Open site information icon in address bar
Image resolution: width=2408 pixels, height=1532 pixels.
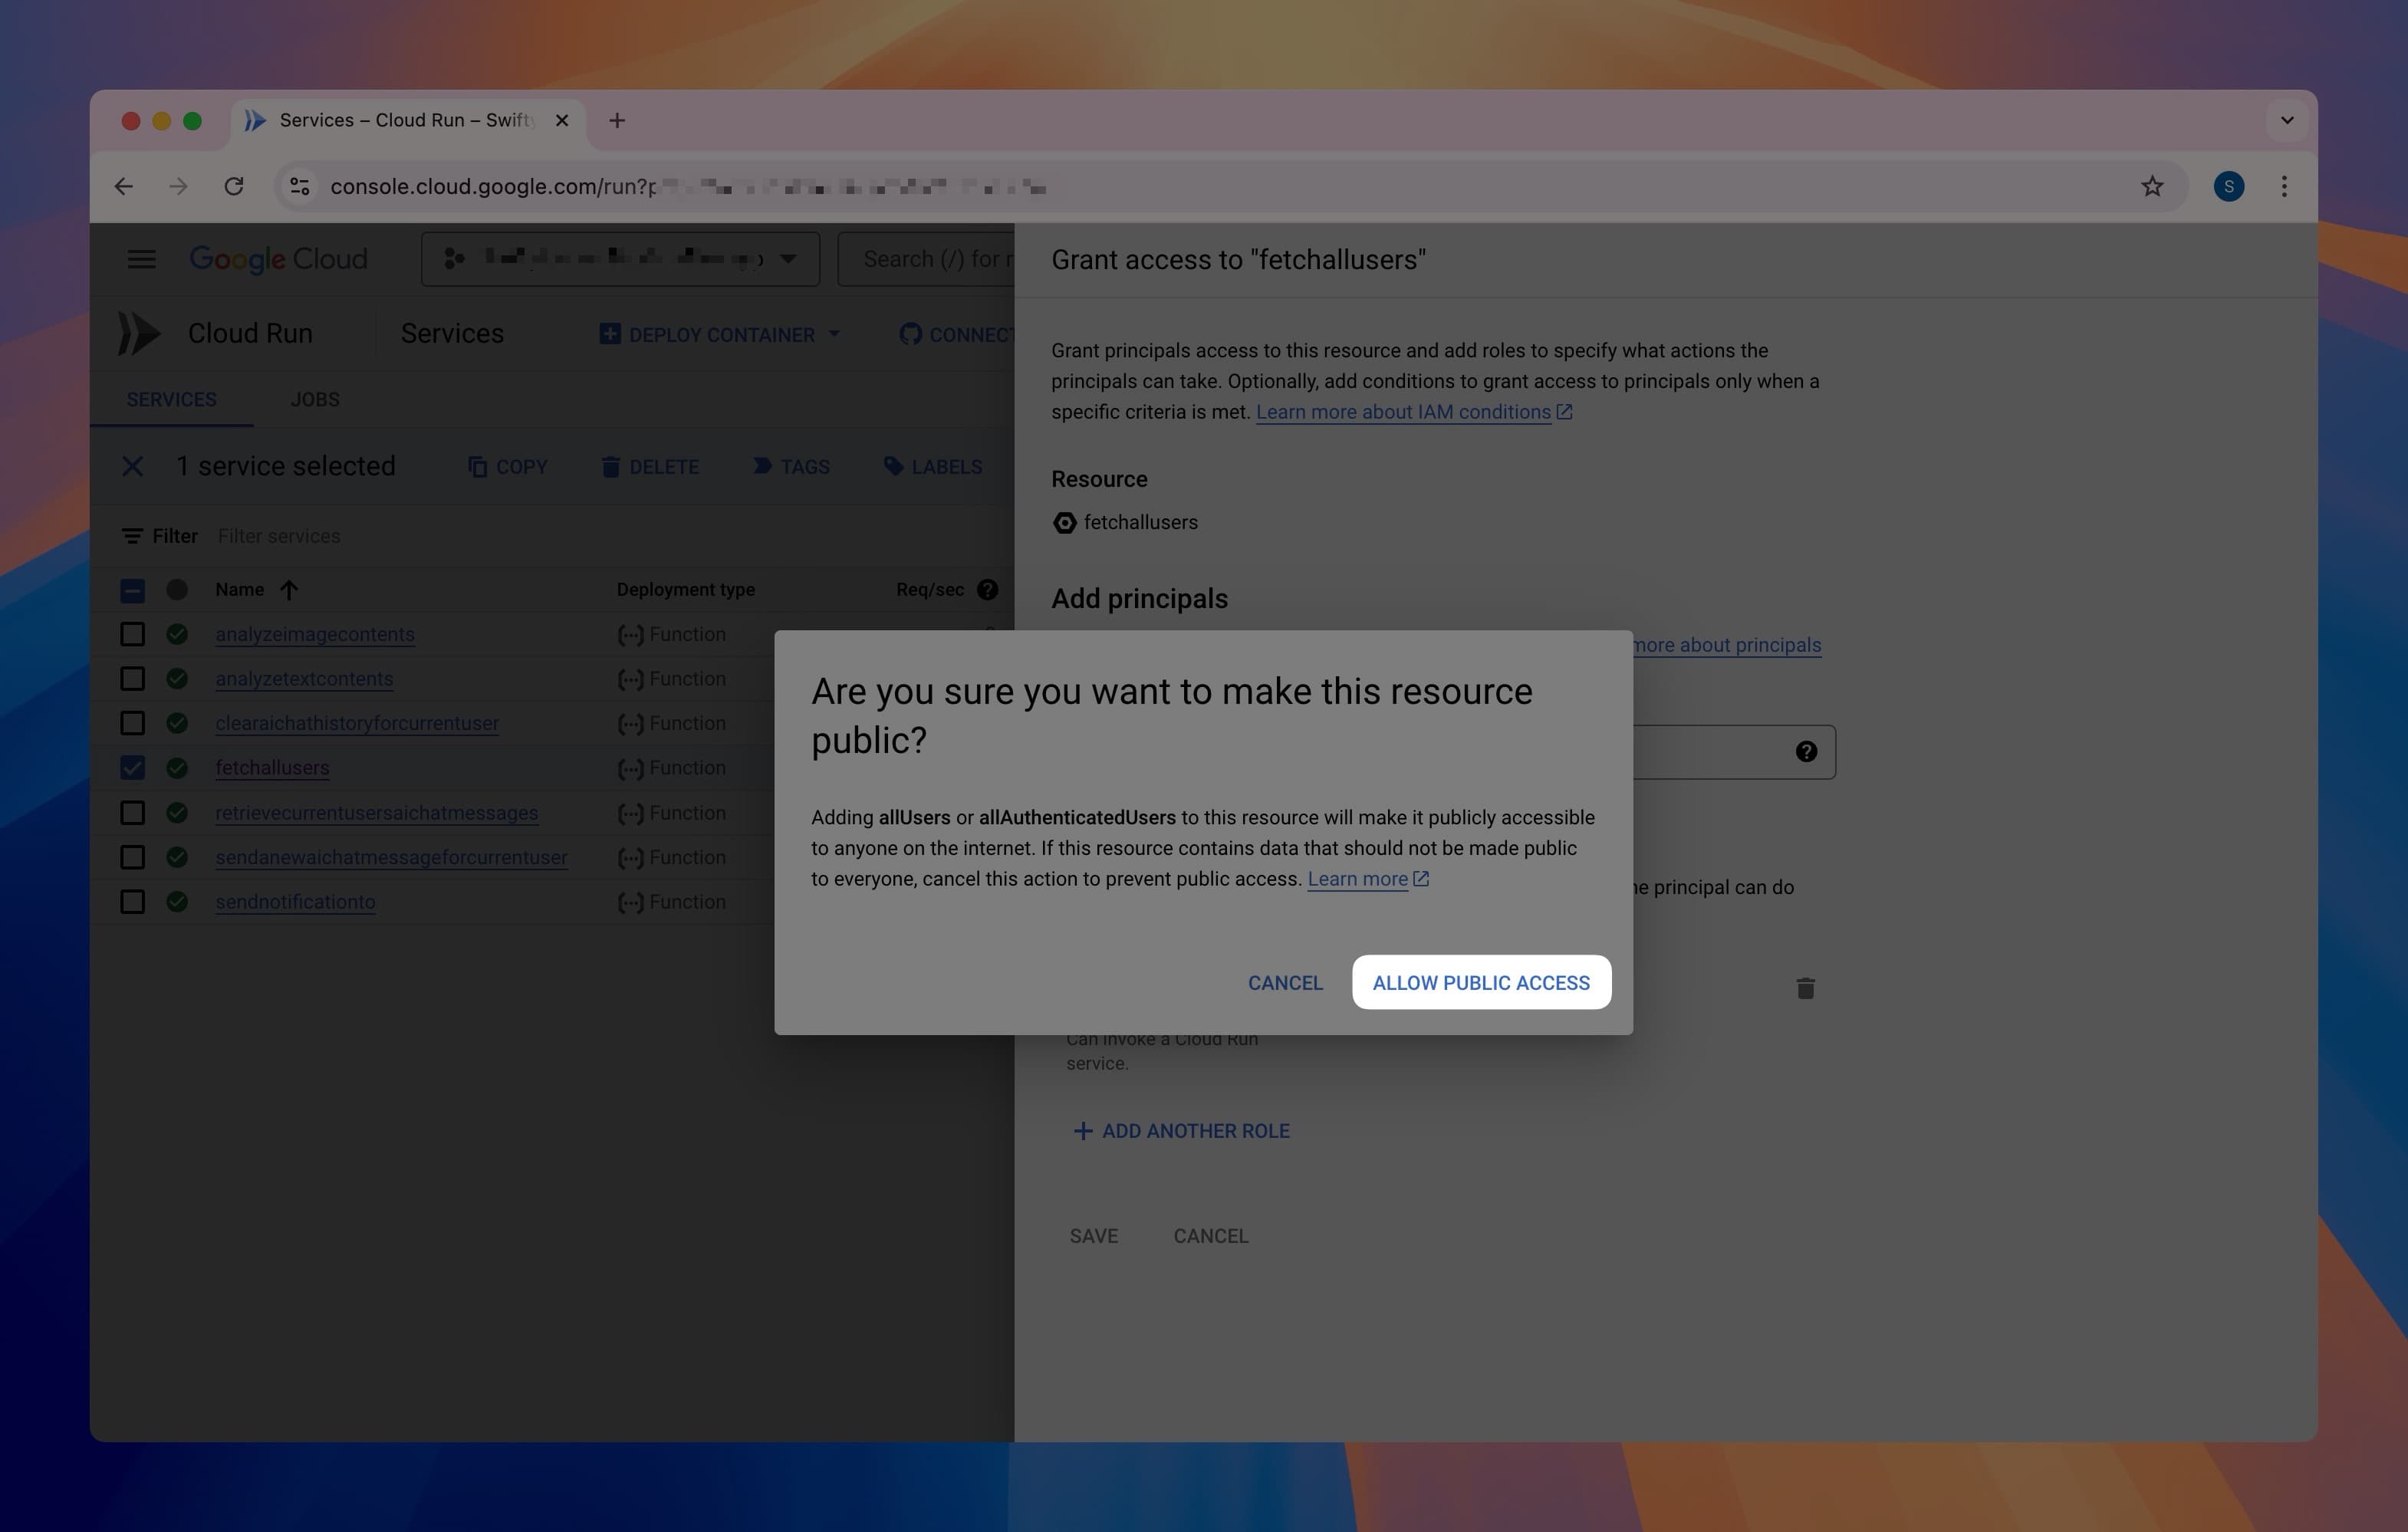tap(300, 186)
